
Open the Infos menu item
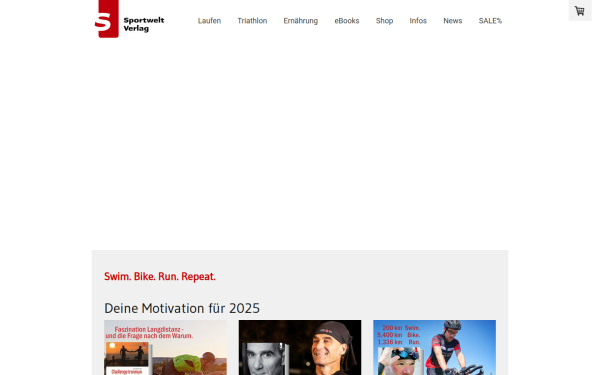[418, 21]
